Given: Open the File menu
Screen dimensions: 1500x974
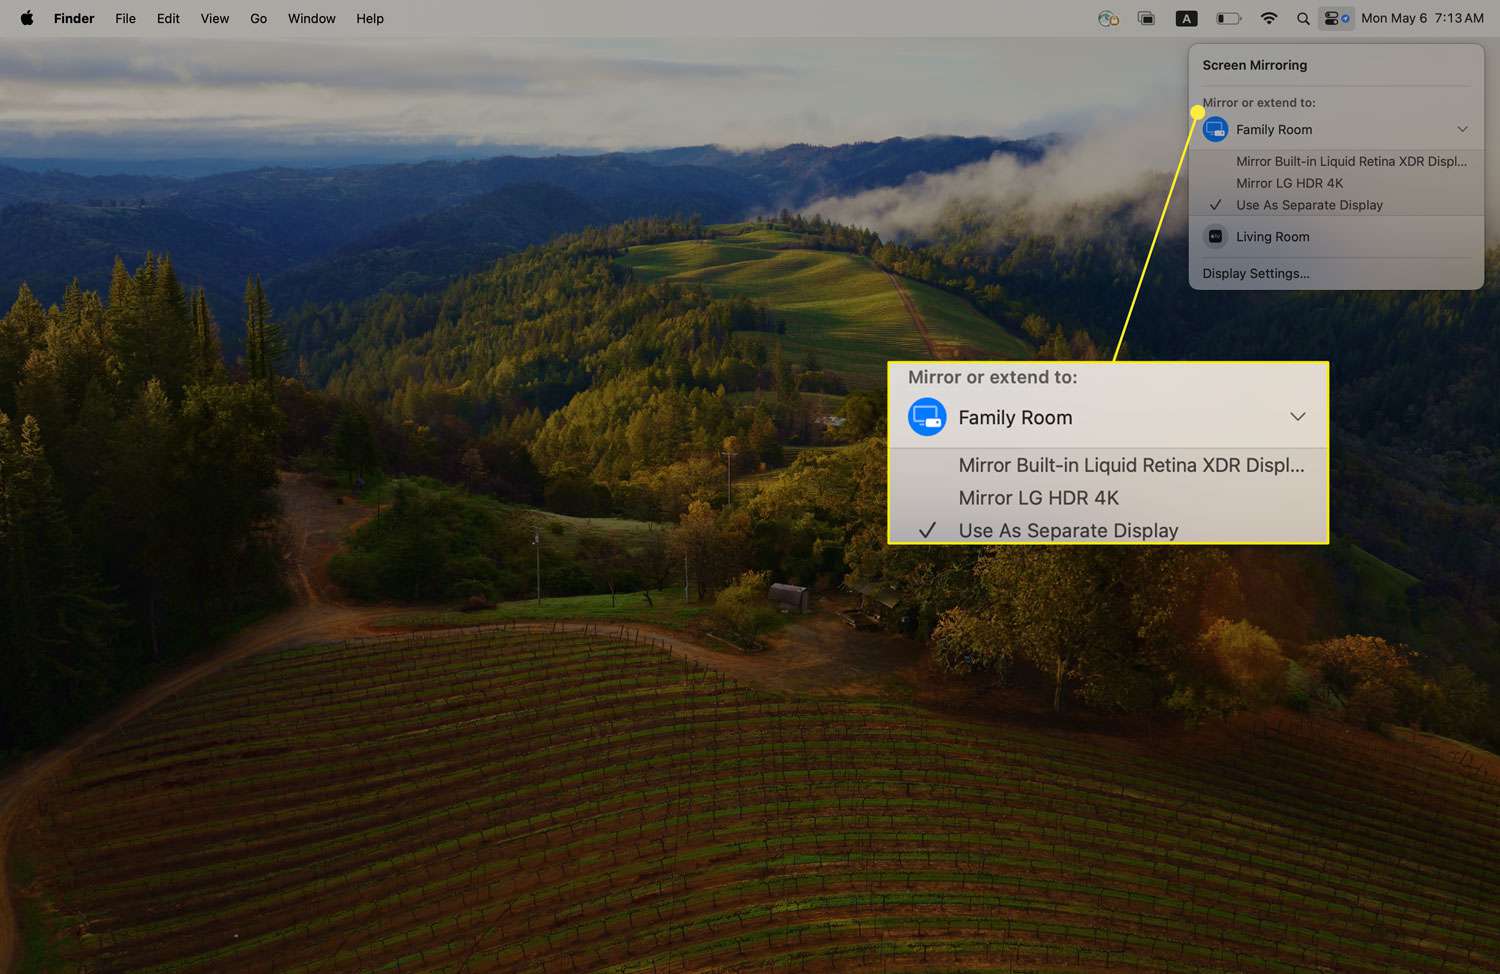Looking at the screenshot, I should (125, 18).
